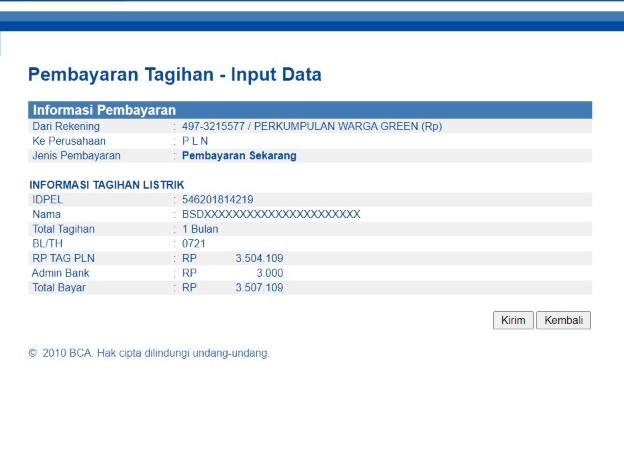Click the BL/TH value 0721
The image size is (624, 459).
coord(193,243)
